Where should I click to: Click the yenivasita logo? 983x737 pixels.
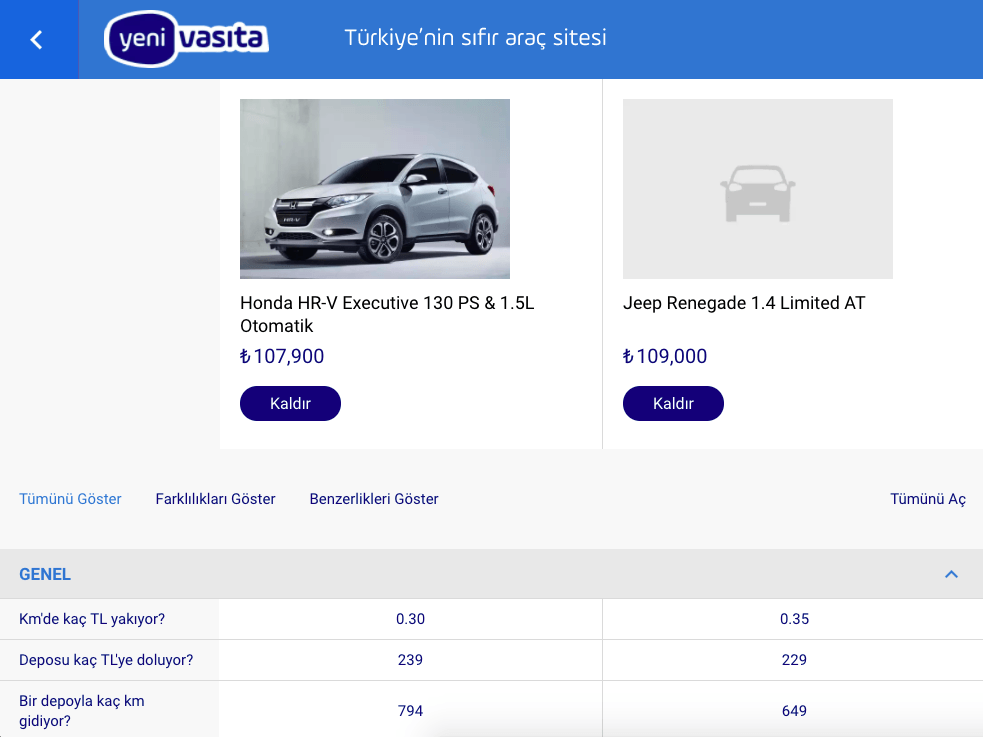[184, 39]
